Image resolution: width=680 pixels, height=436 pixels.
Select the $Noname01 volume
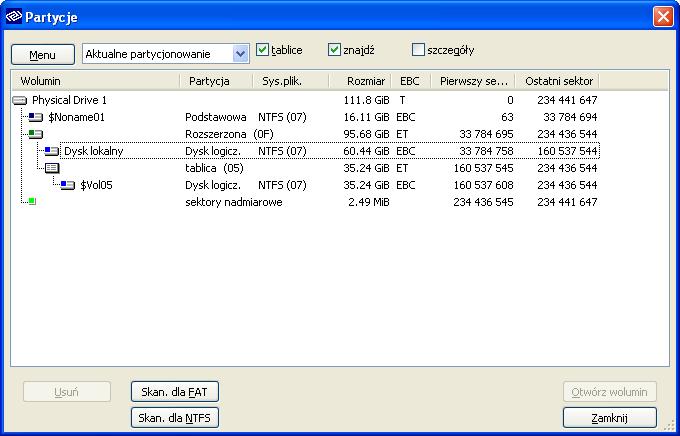pyautogui.click(x=76, y=118)
